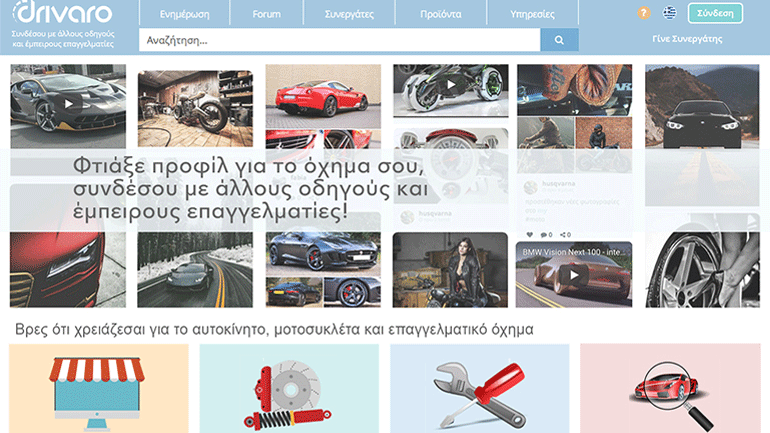770x433 pixels.
Task: Open the Ενημέρωση menu item
Action: click(x=185, y=14)
